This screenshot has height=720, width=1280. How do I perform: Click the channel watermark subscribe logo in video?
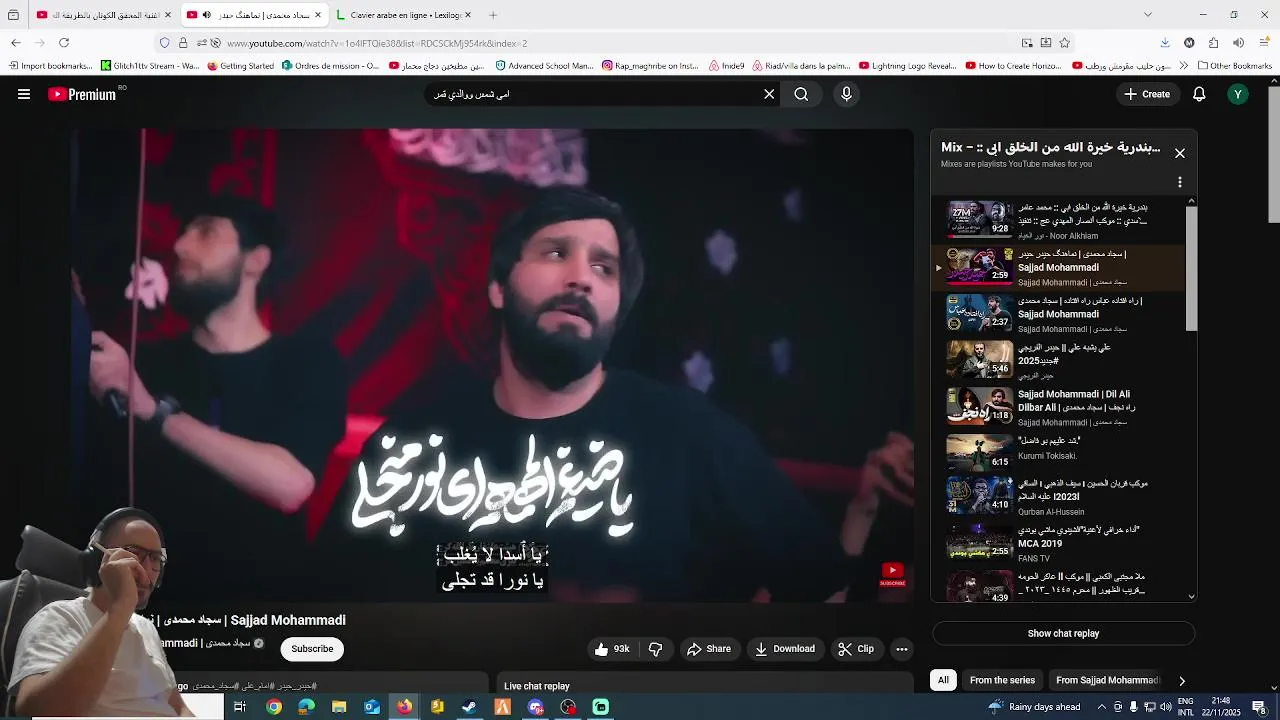click(892, 575)
